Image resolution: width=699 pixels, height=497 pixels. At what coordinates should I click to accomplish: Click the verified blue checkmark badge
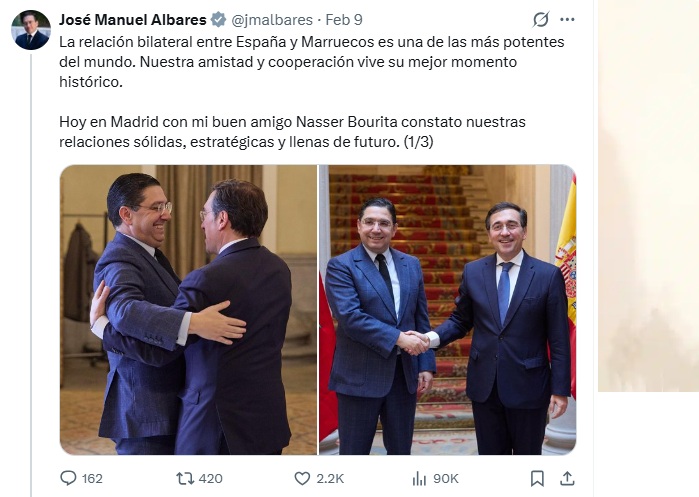tap(218, 20)
